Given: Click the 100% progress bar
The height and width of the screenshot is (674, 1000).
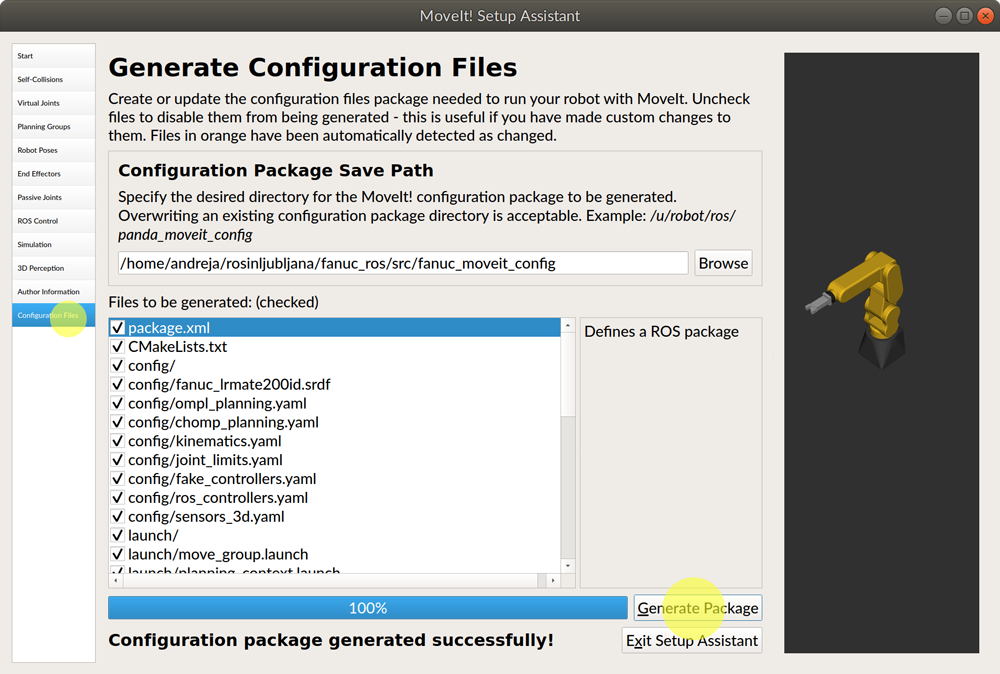Looking at the screenshot, I should pos(367,608).
